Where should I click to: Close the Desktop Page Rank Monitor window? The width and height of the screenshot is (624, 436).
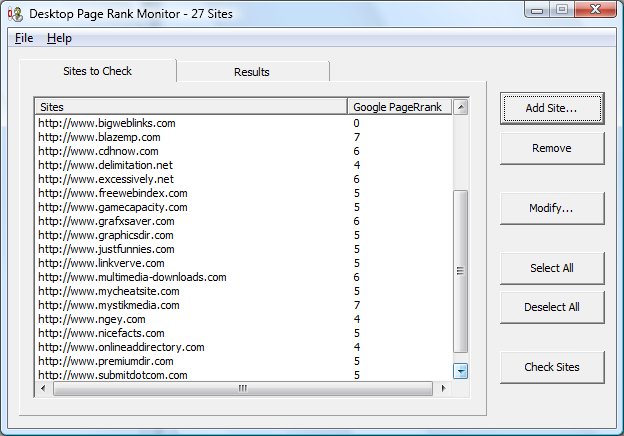tap(595, 10)
